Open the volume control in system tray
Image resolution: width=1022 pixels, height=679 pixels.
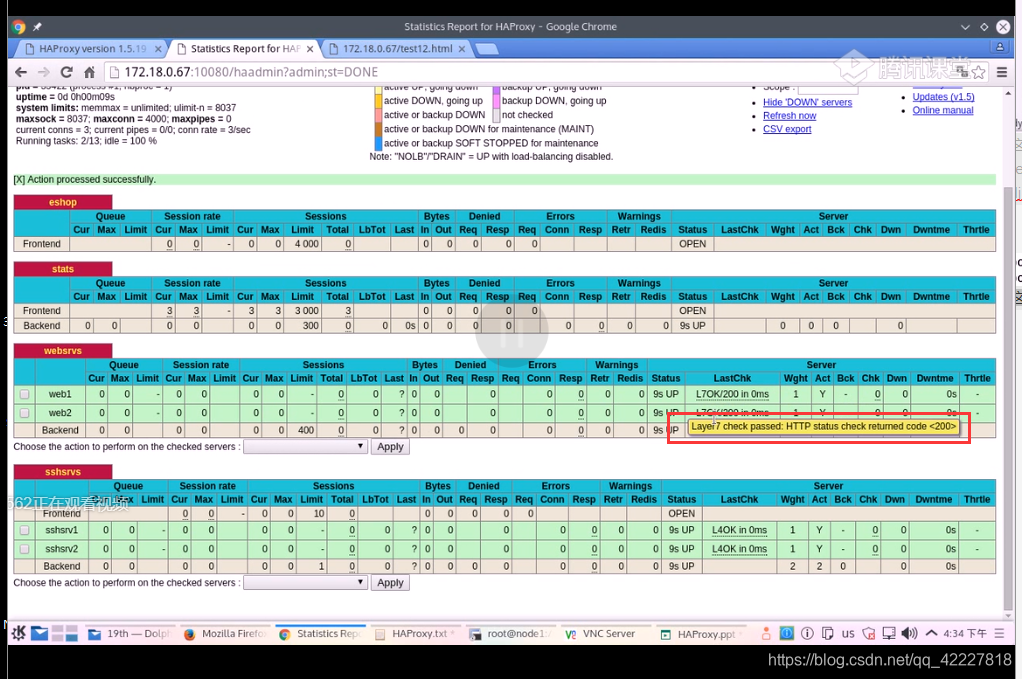910,633
